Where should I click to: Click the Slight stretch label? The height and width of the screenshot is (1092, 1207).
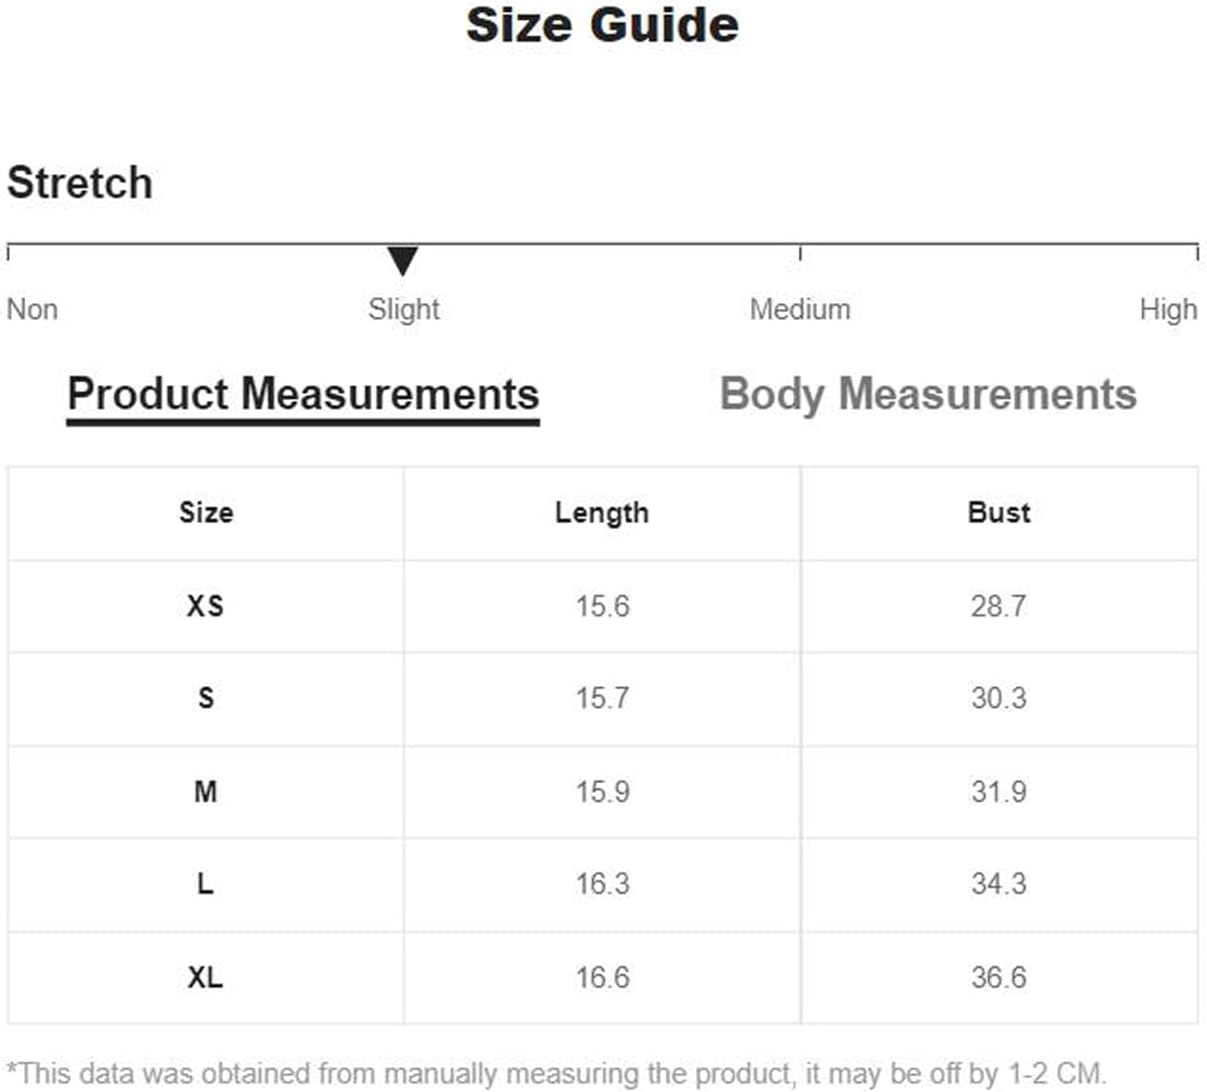point(403,309)
